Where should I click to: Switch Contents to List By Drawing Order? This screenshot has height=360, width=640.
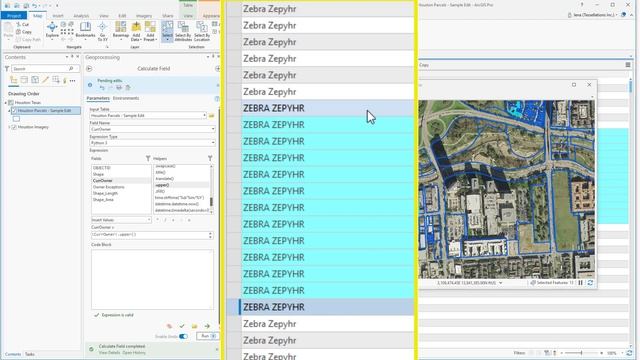[13, 80]
